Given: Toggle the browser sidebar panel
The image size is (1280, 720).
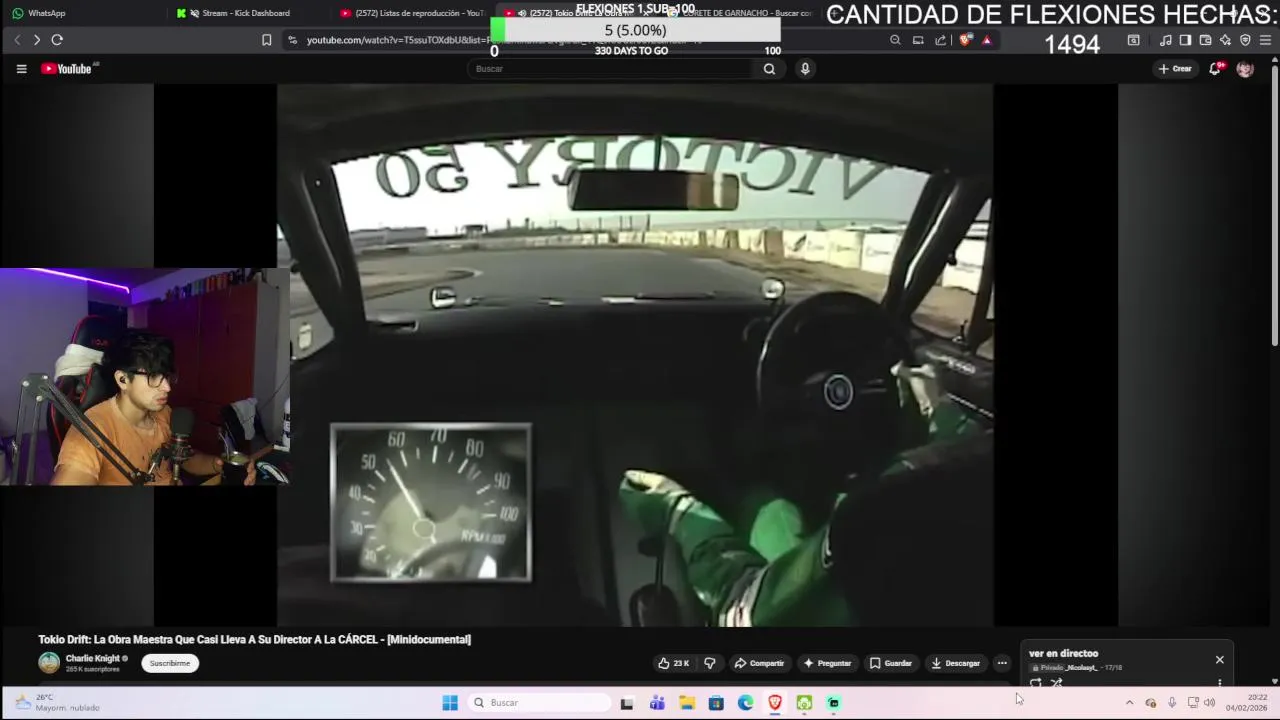Looking at the screenshot, I should coord(1185,40).
